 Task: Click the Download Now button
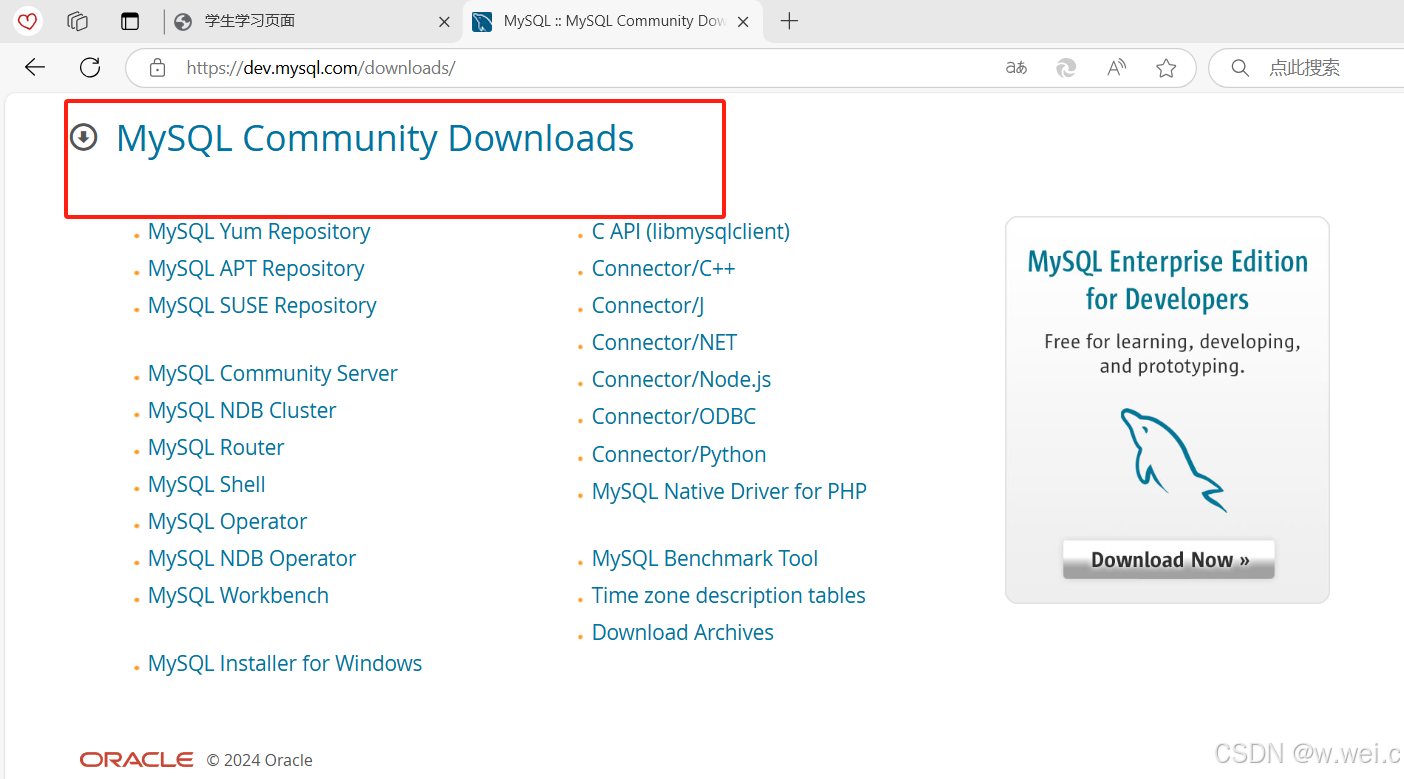click(x=1167, y=559)
